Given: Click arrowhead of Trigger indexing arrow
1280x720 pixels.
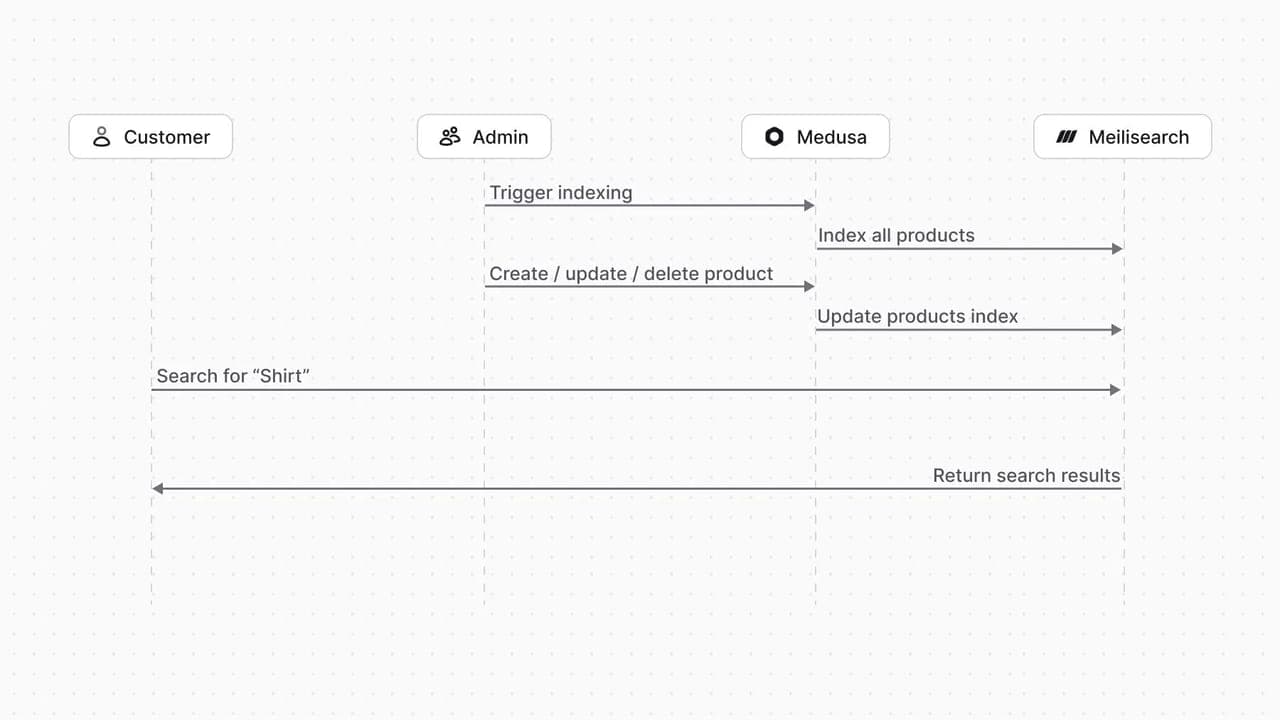Looking at the screenshot, I should point(809,205).
